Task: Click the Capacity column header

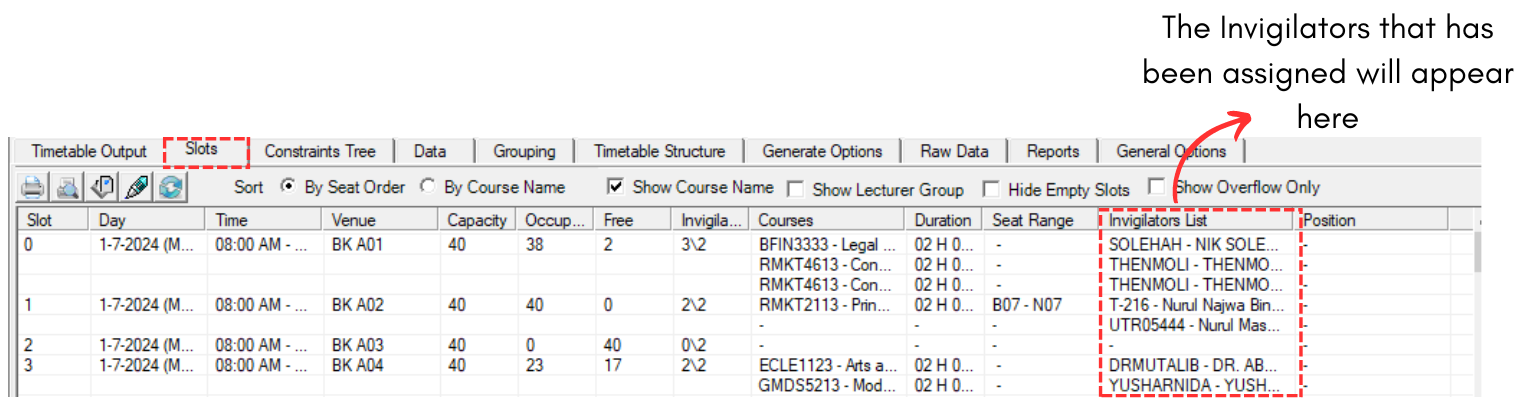Action: (x=478, y=220)
